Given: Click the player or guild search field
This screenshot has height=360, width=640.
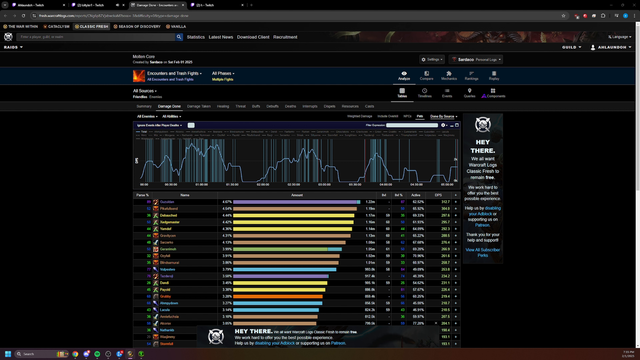Looking at the screenshot, I should pyautogui.click(x=96, y=37).
